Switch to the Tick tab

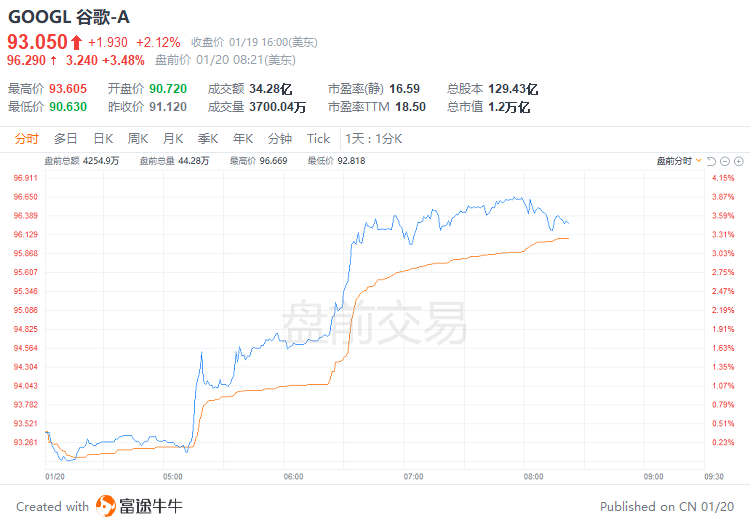318,139
